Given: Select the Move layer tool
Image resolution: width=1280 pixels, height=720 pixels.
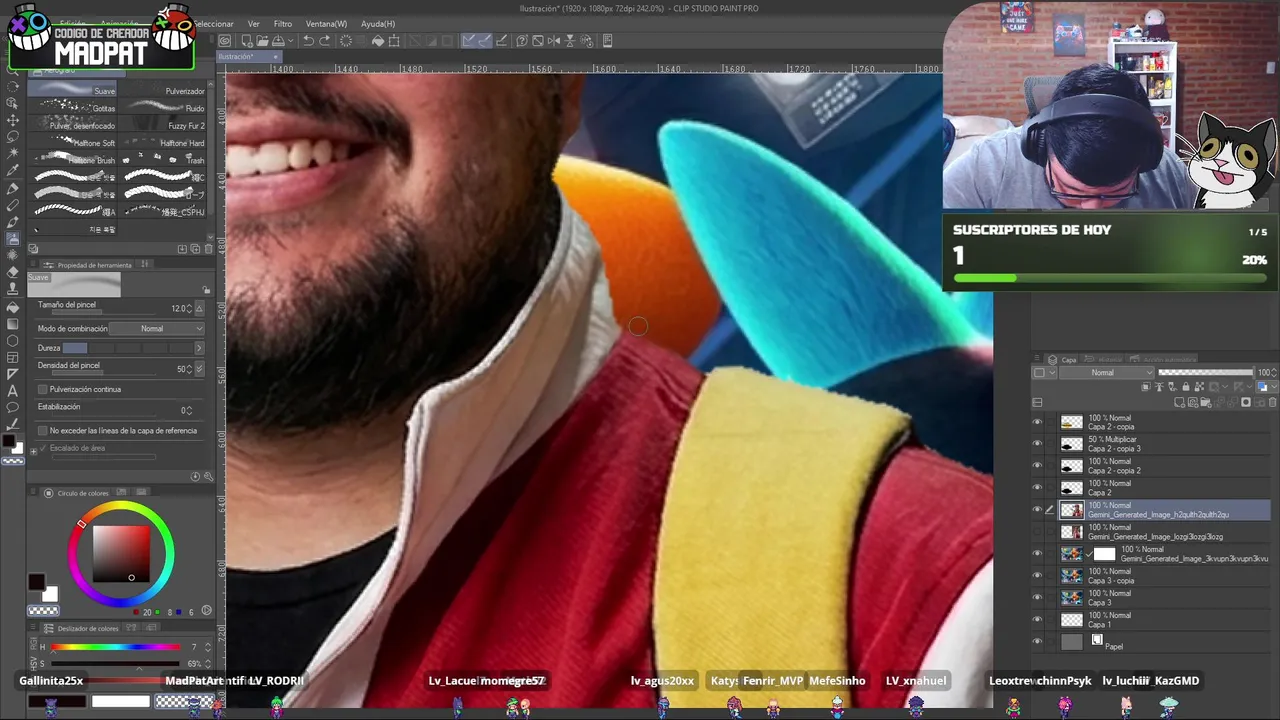Looking at the screenshot, I should 12,120.
